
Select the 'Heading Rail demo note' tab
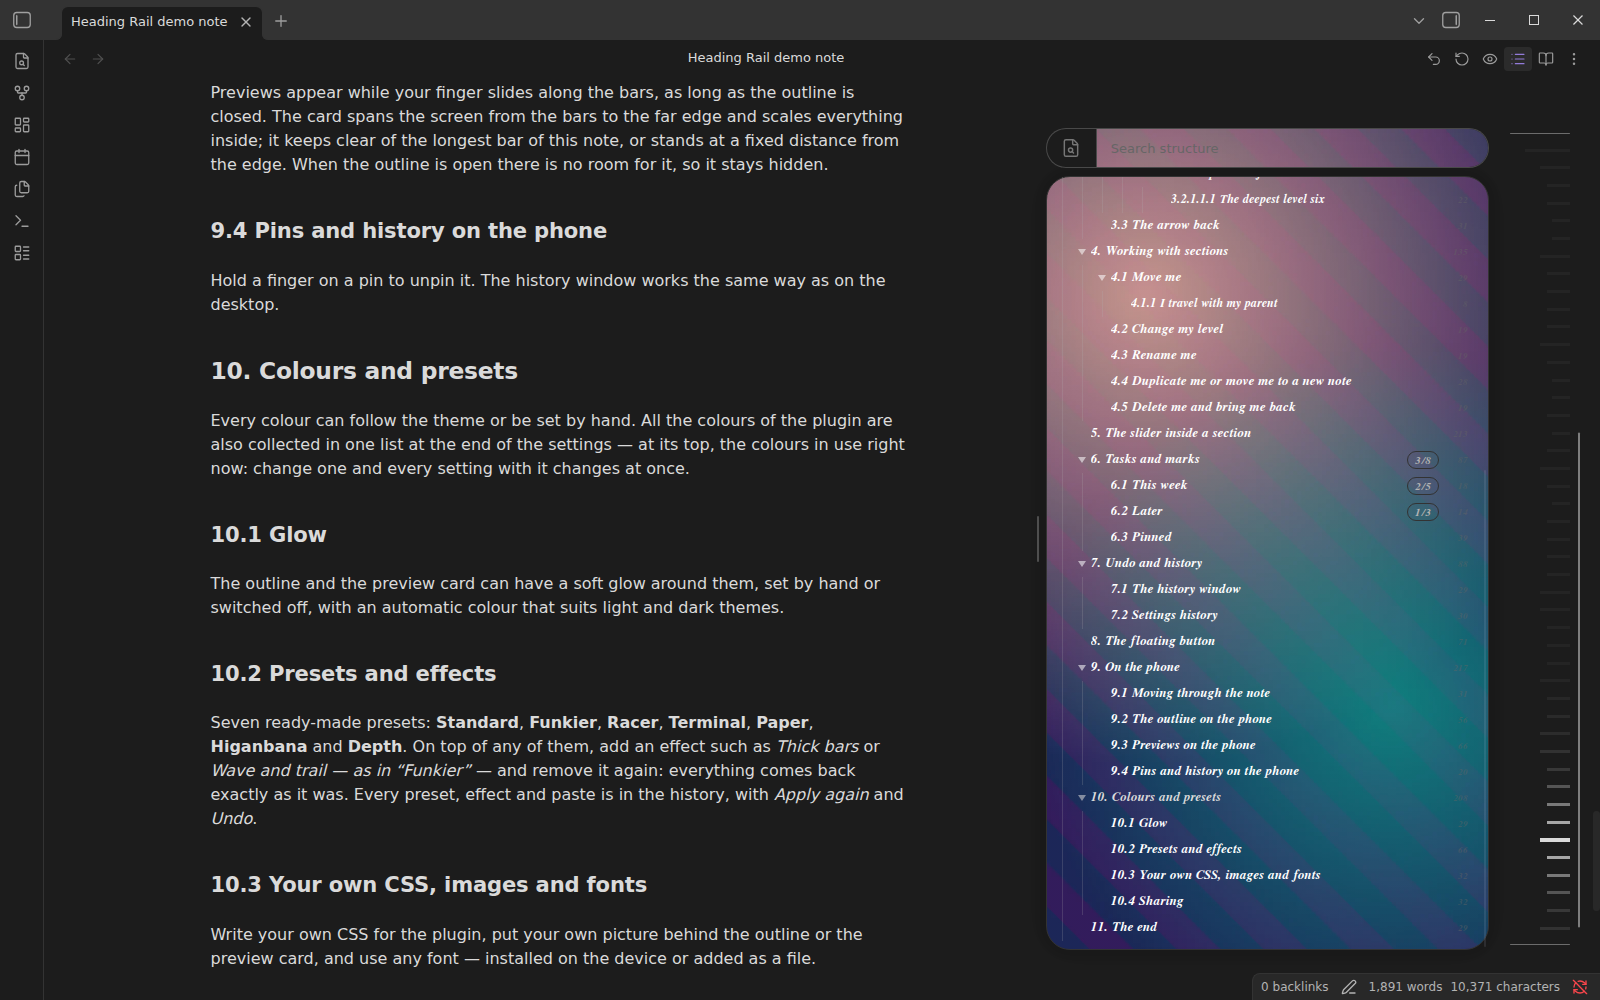[148, 21]
